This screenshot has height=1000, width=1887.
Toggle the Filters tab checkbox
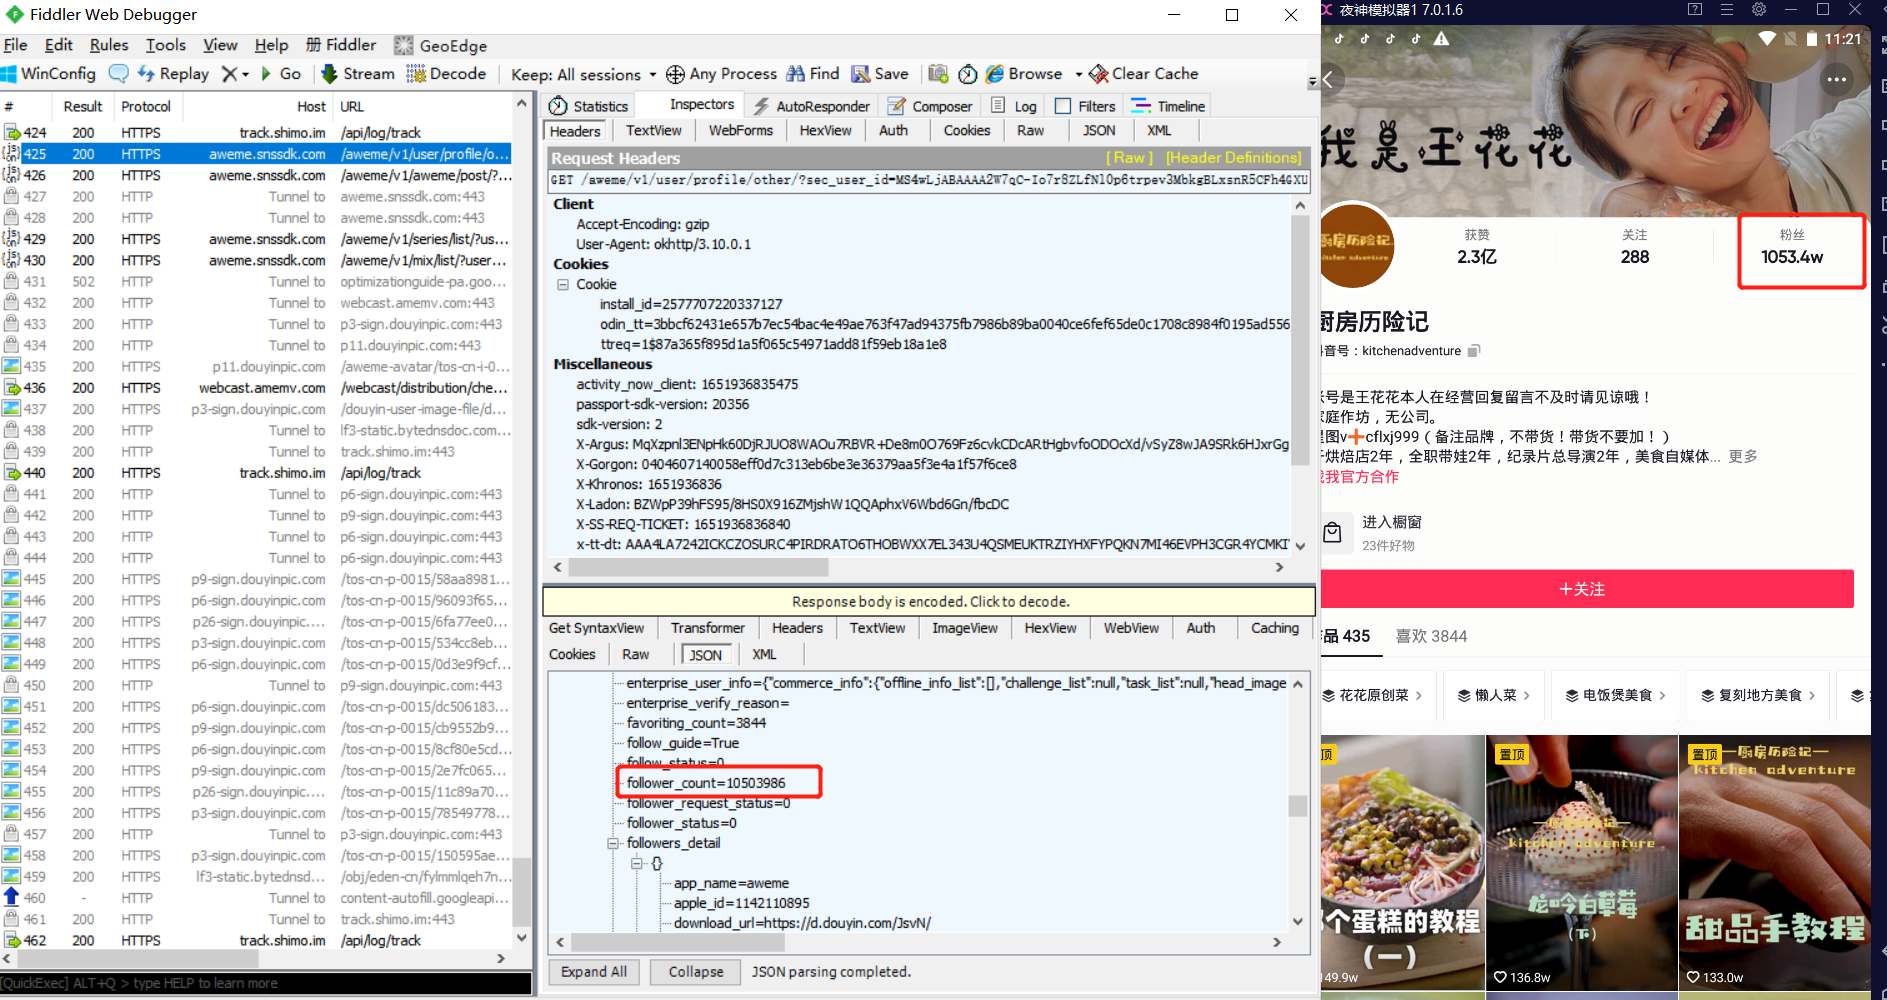click(1063, 106)
